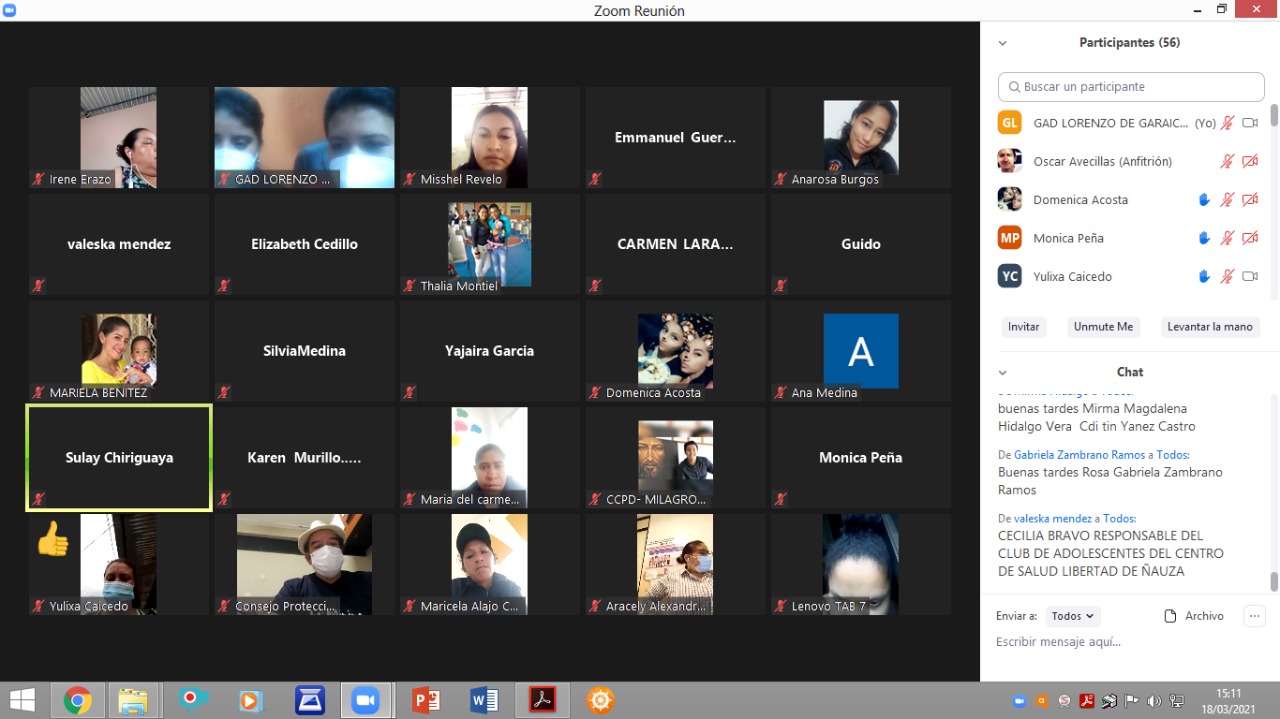Image resolution: width=1280 pixels, height=719 pixels.
Task: Toggle raise hand with Levantar la mano
Action: pyautogui.click(x=1209, y=327)
